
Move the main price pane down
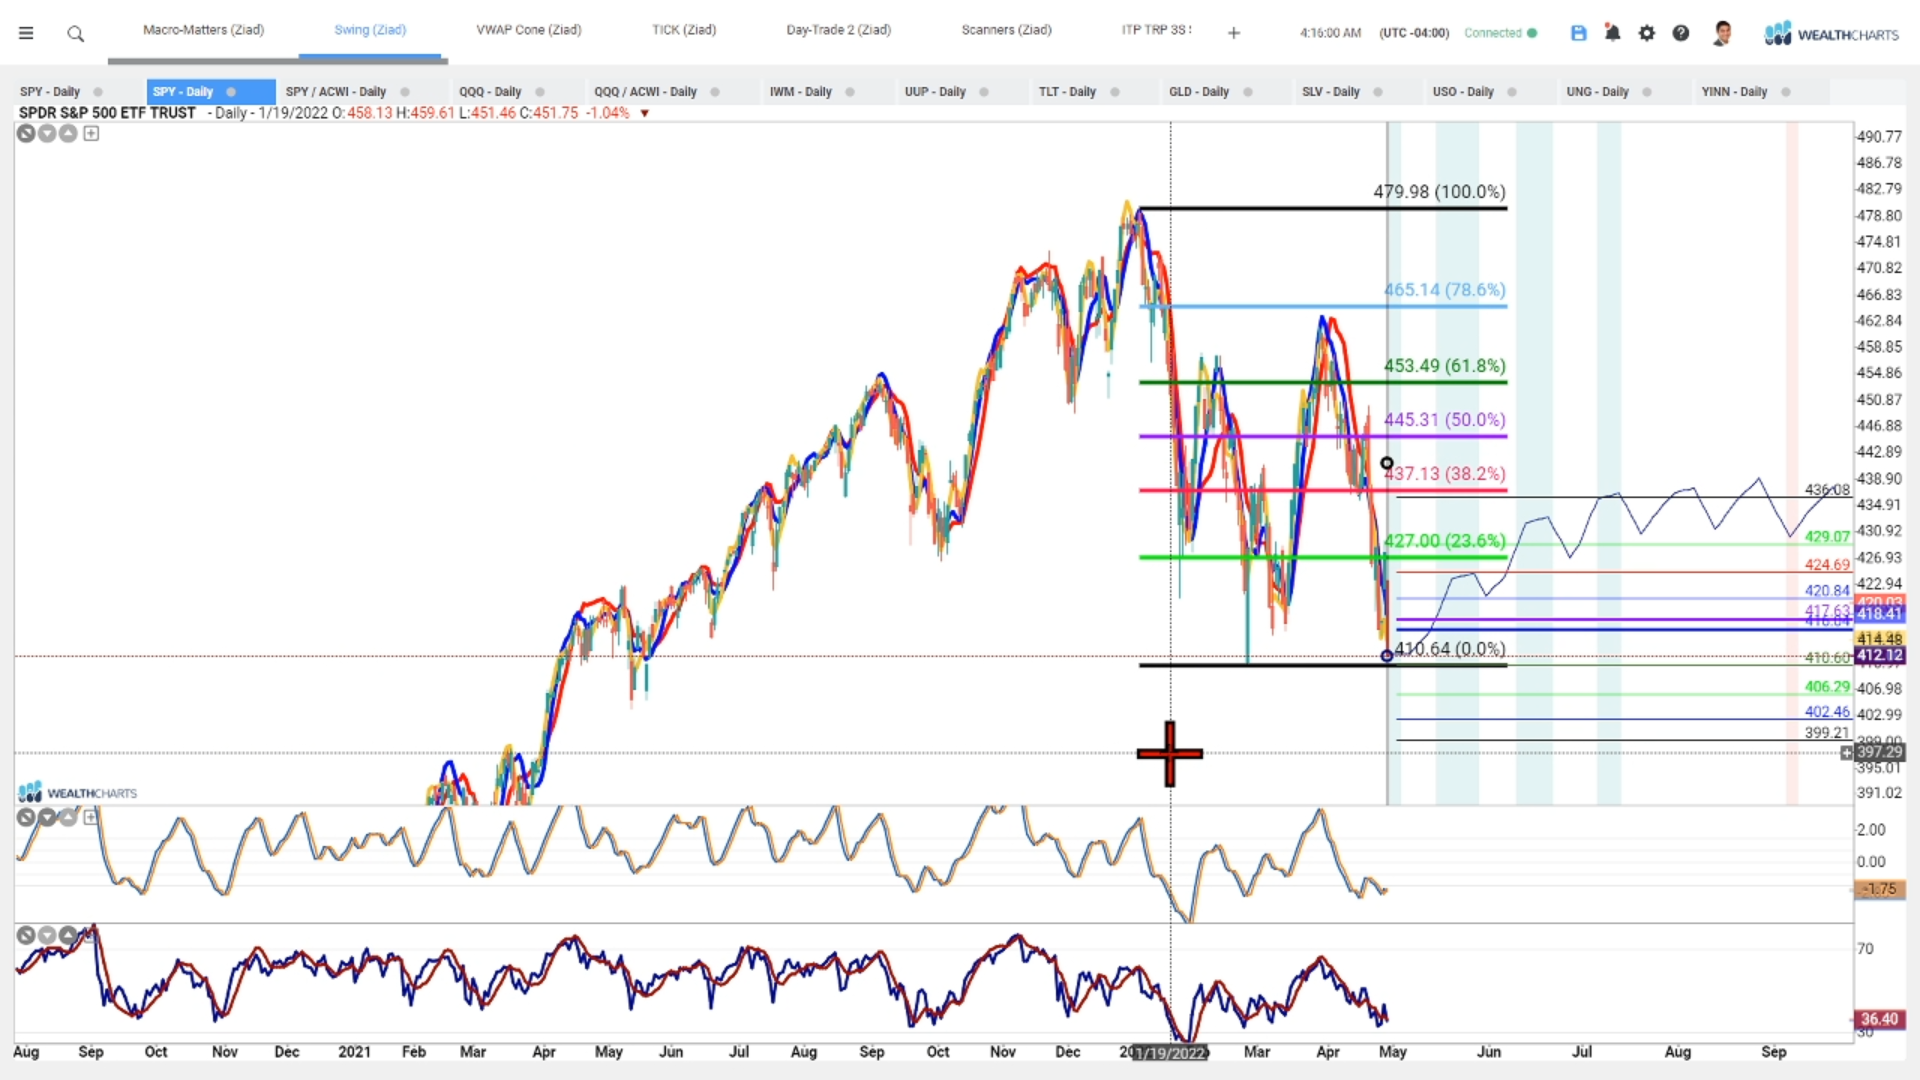click(47, 133)
